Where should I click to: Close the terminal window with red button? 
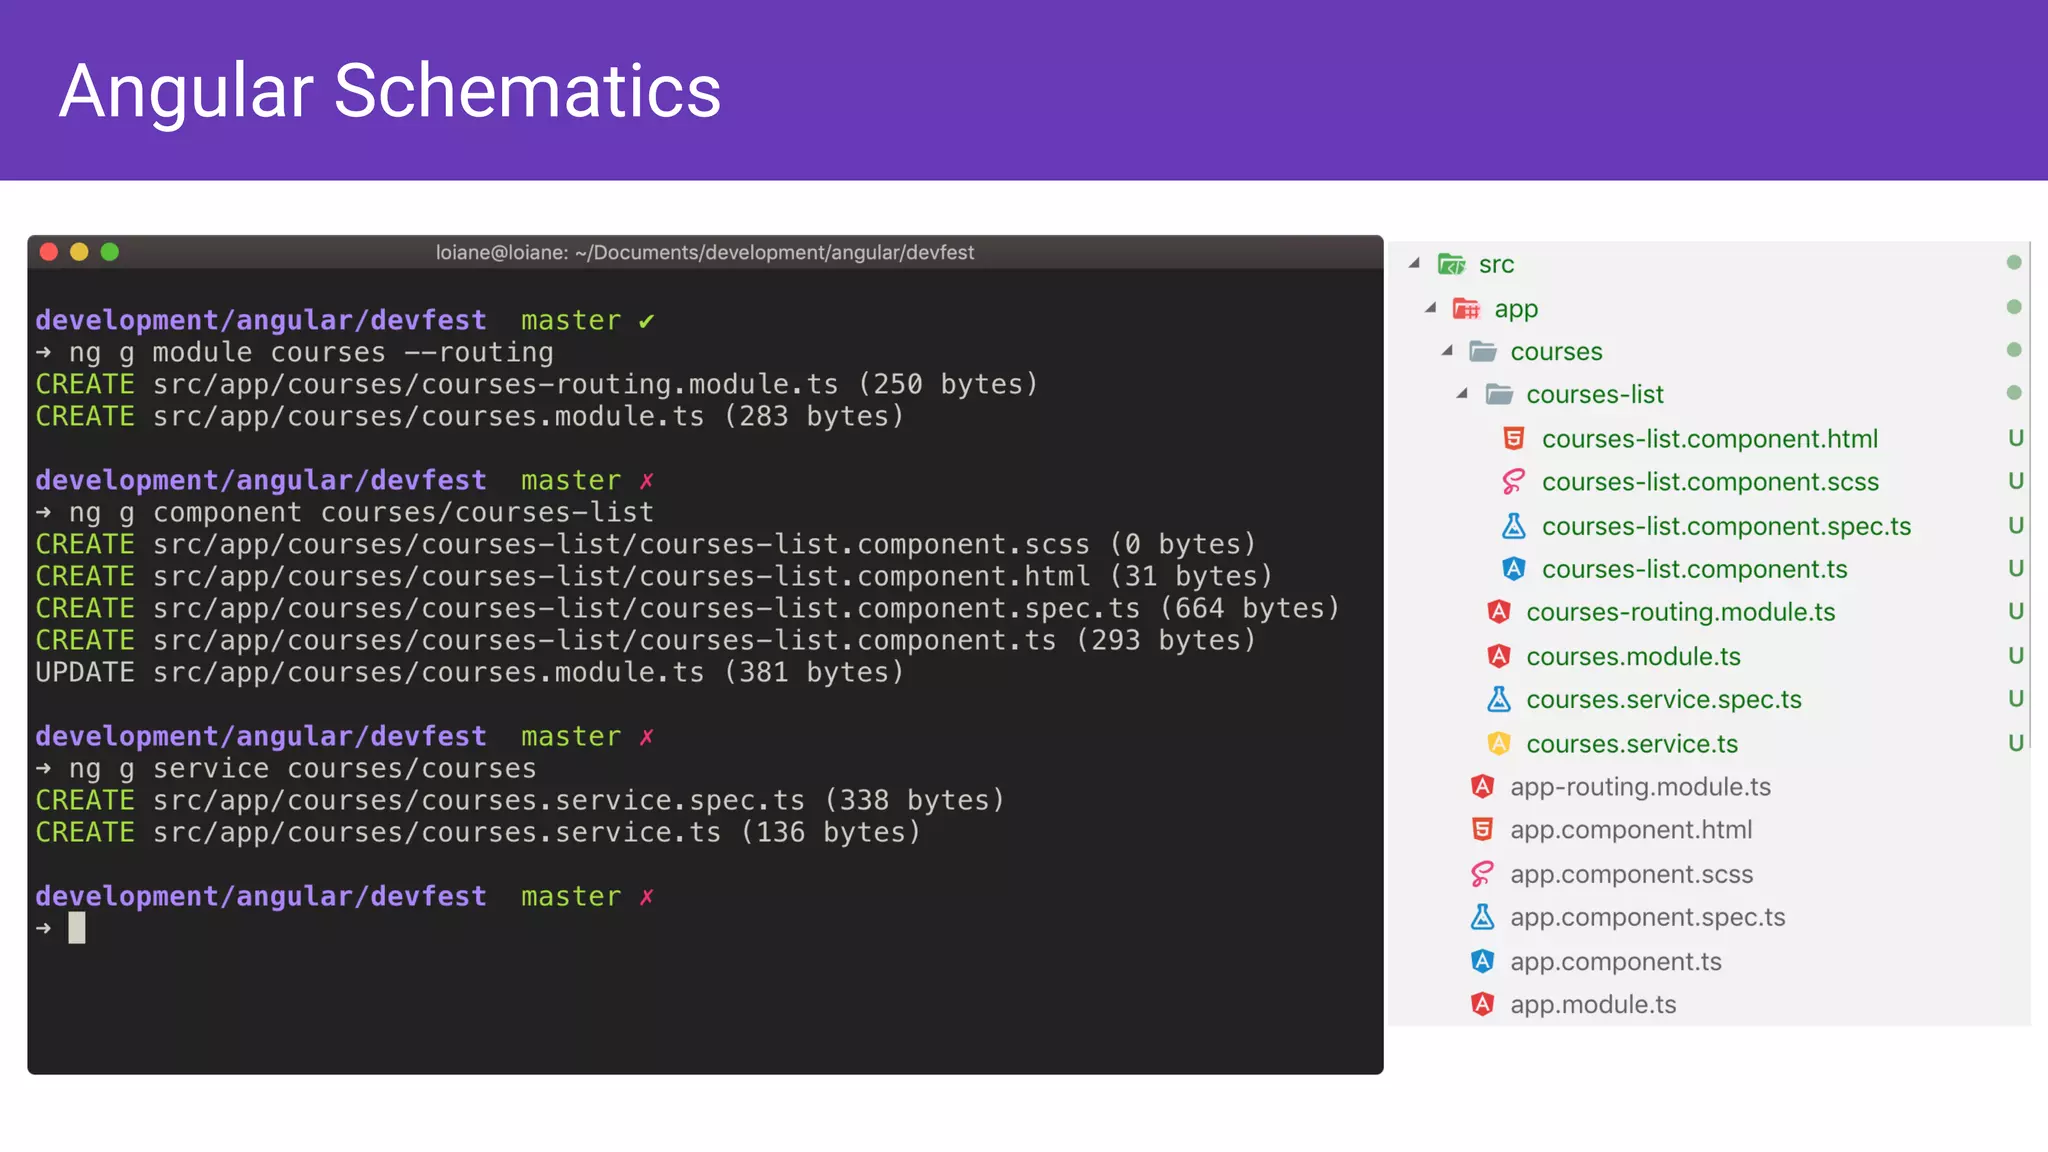pyautogui.click(x=48, y=252)
